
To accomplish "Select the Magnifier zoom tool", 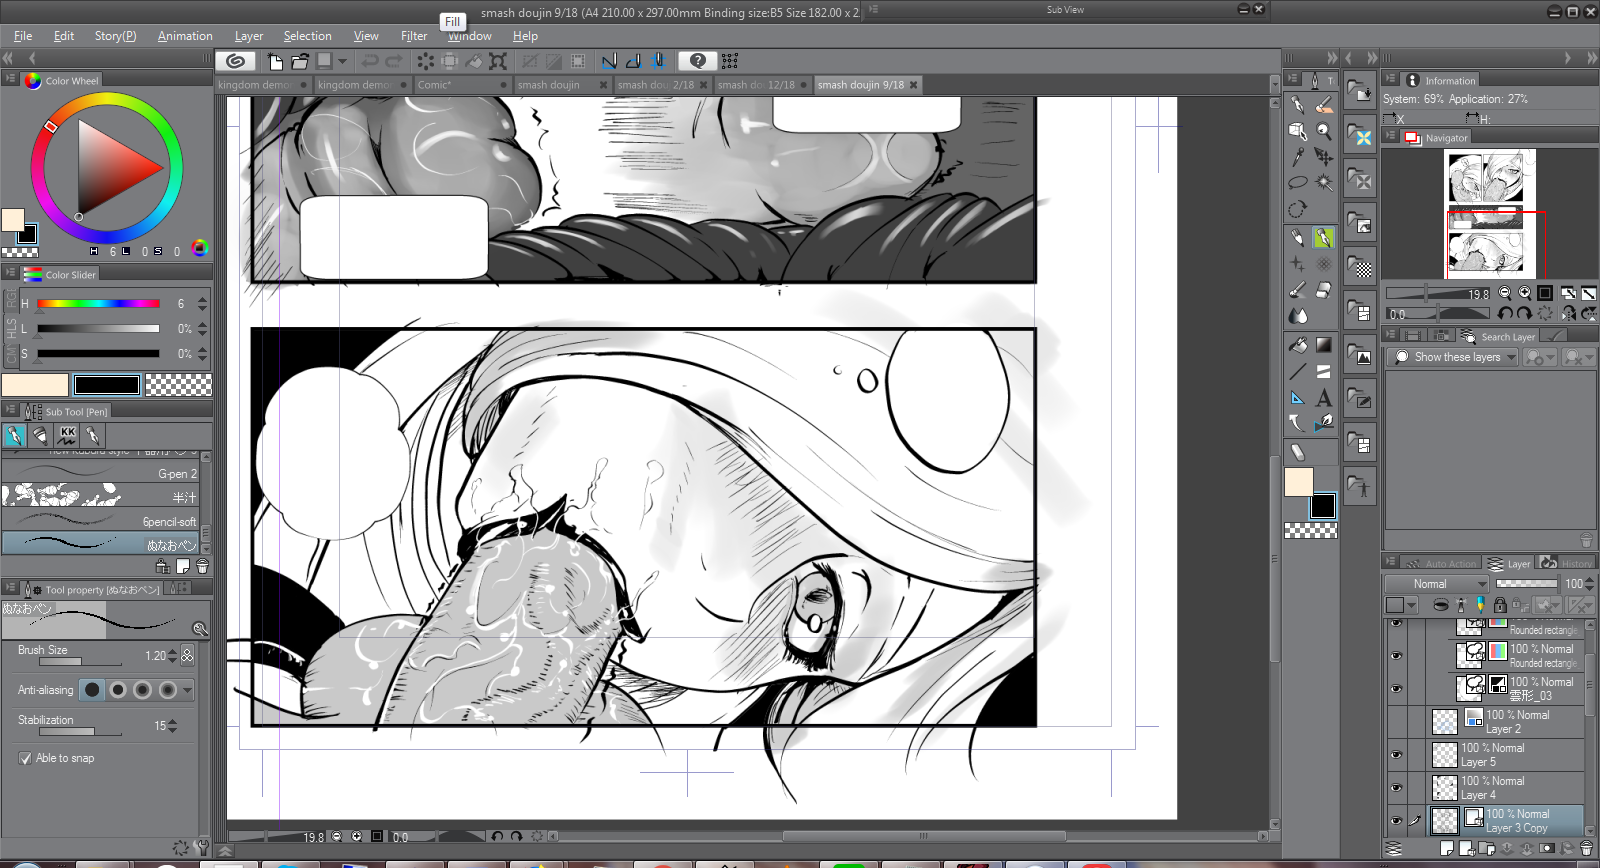I will coord(1324,131).
